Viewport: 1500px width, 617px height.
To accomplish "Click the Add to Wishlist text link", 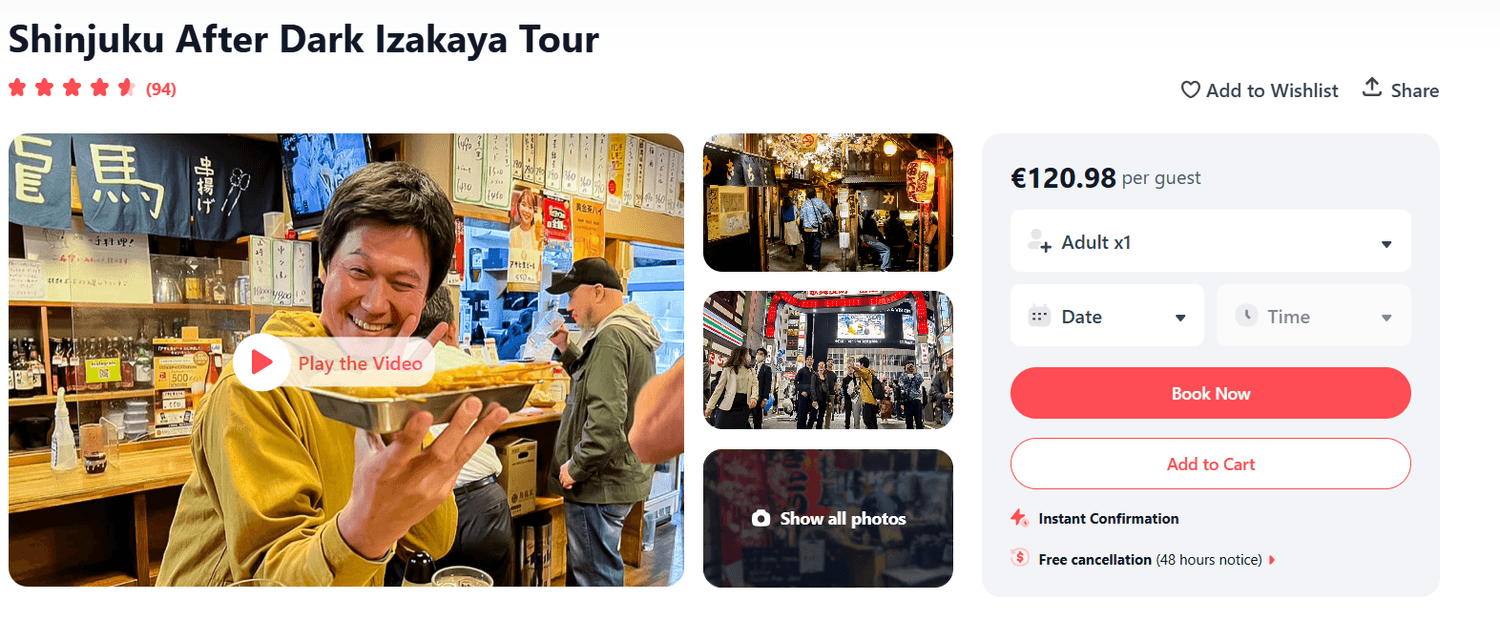I will pyautogui.click(x=1272, y=90).
